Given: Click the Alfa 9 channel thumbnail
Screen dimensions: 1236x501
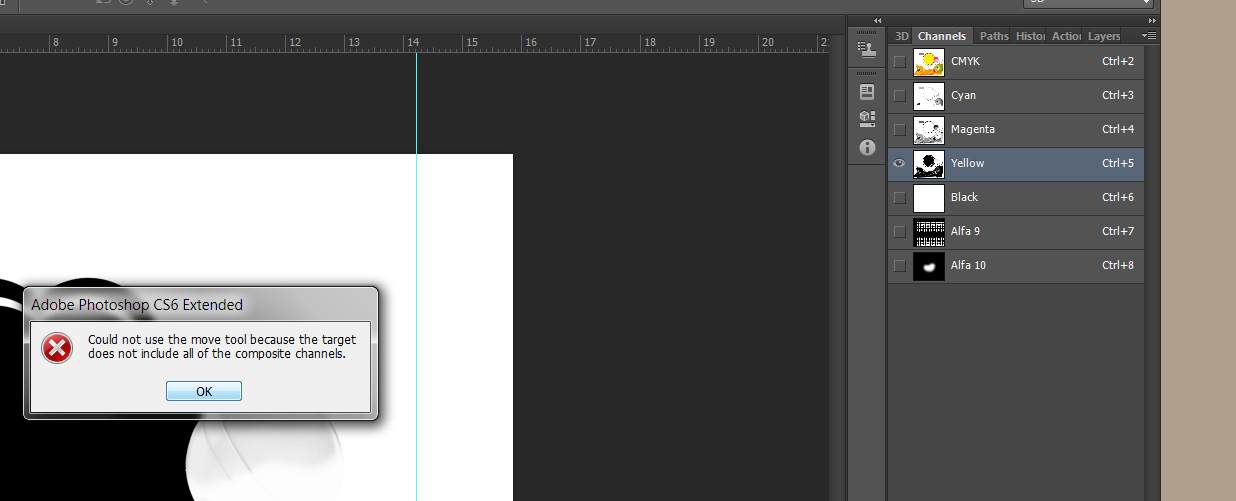Looking at the screenshot, I should (929, 232).
